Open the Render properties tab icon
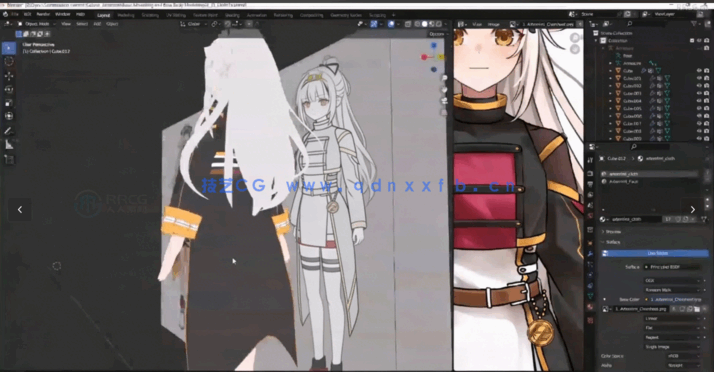The height and width of the screenshot is (372, 714). click(x=590, y=173)
